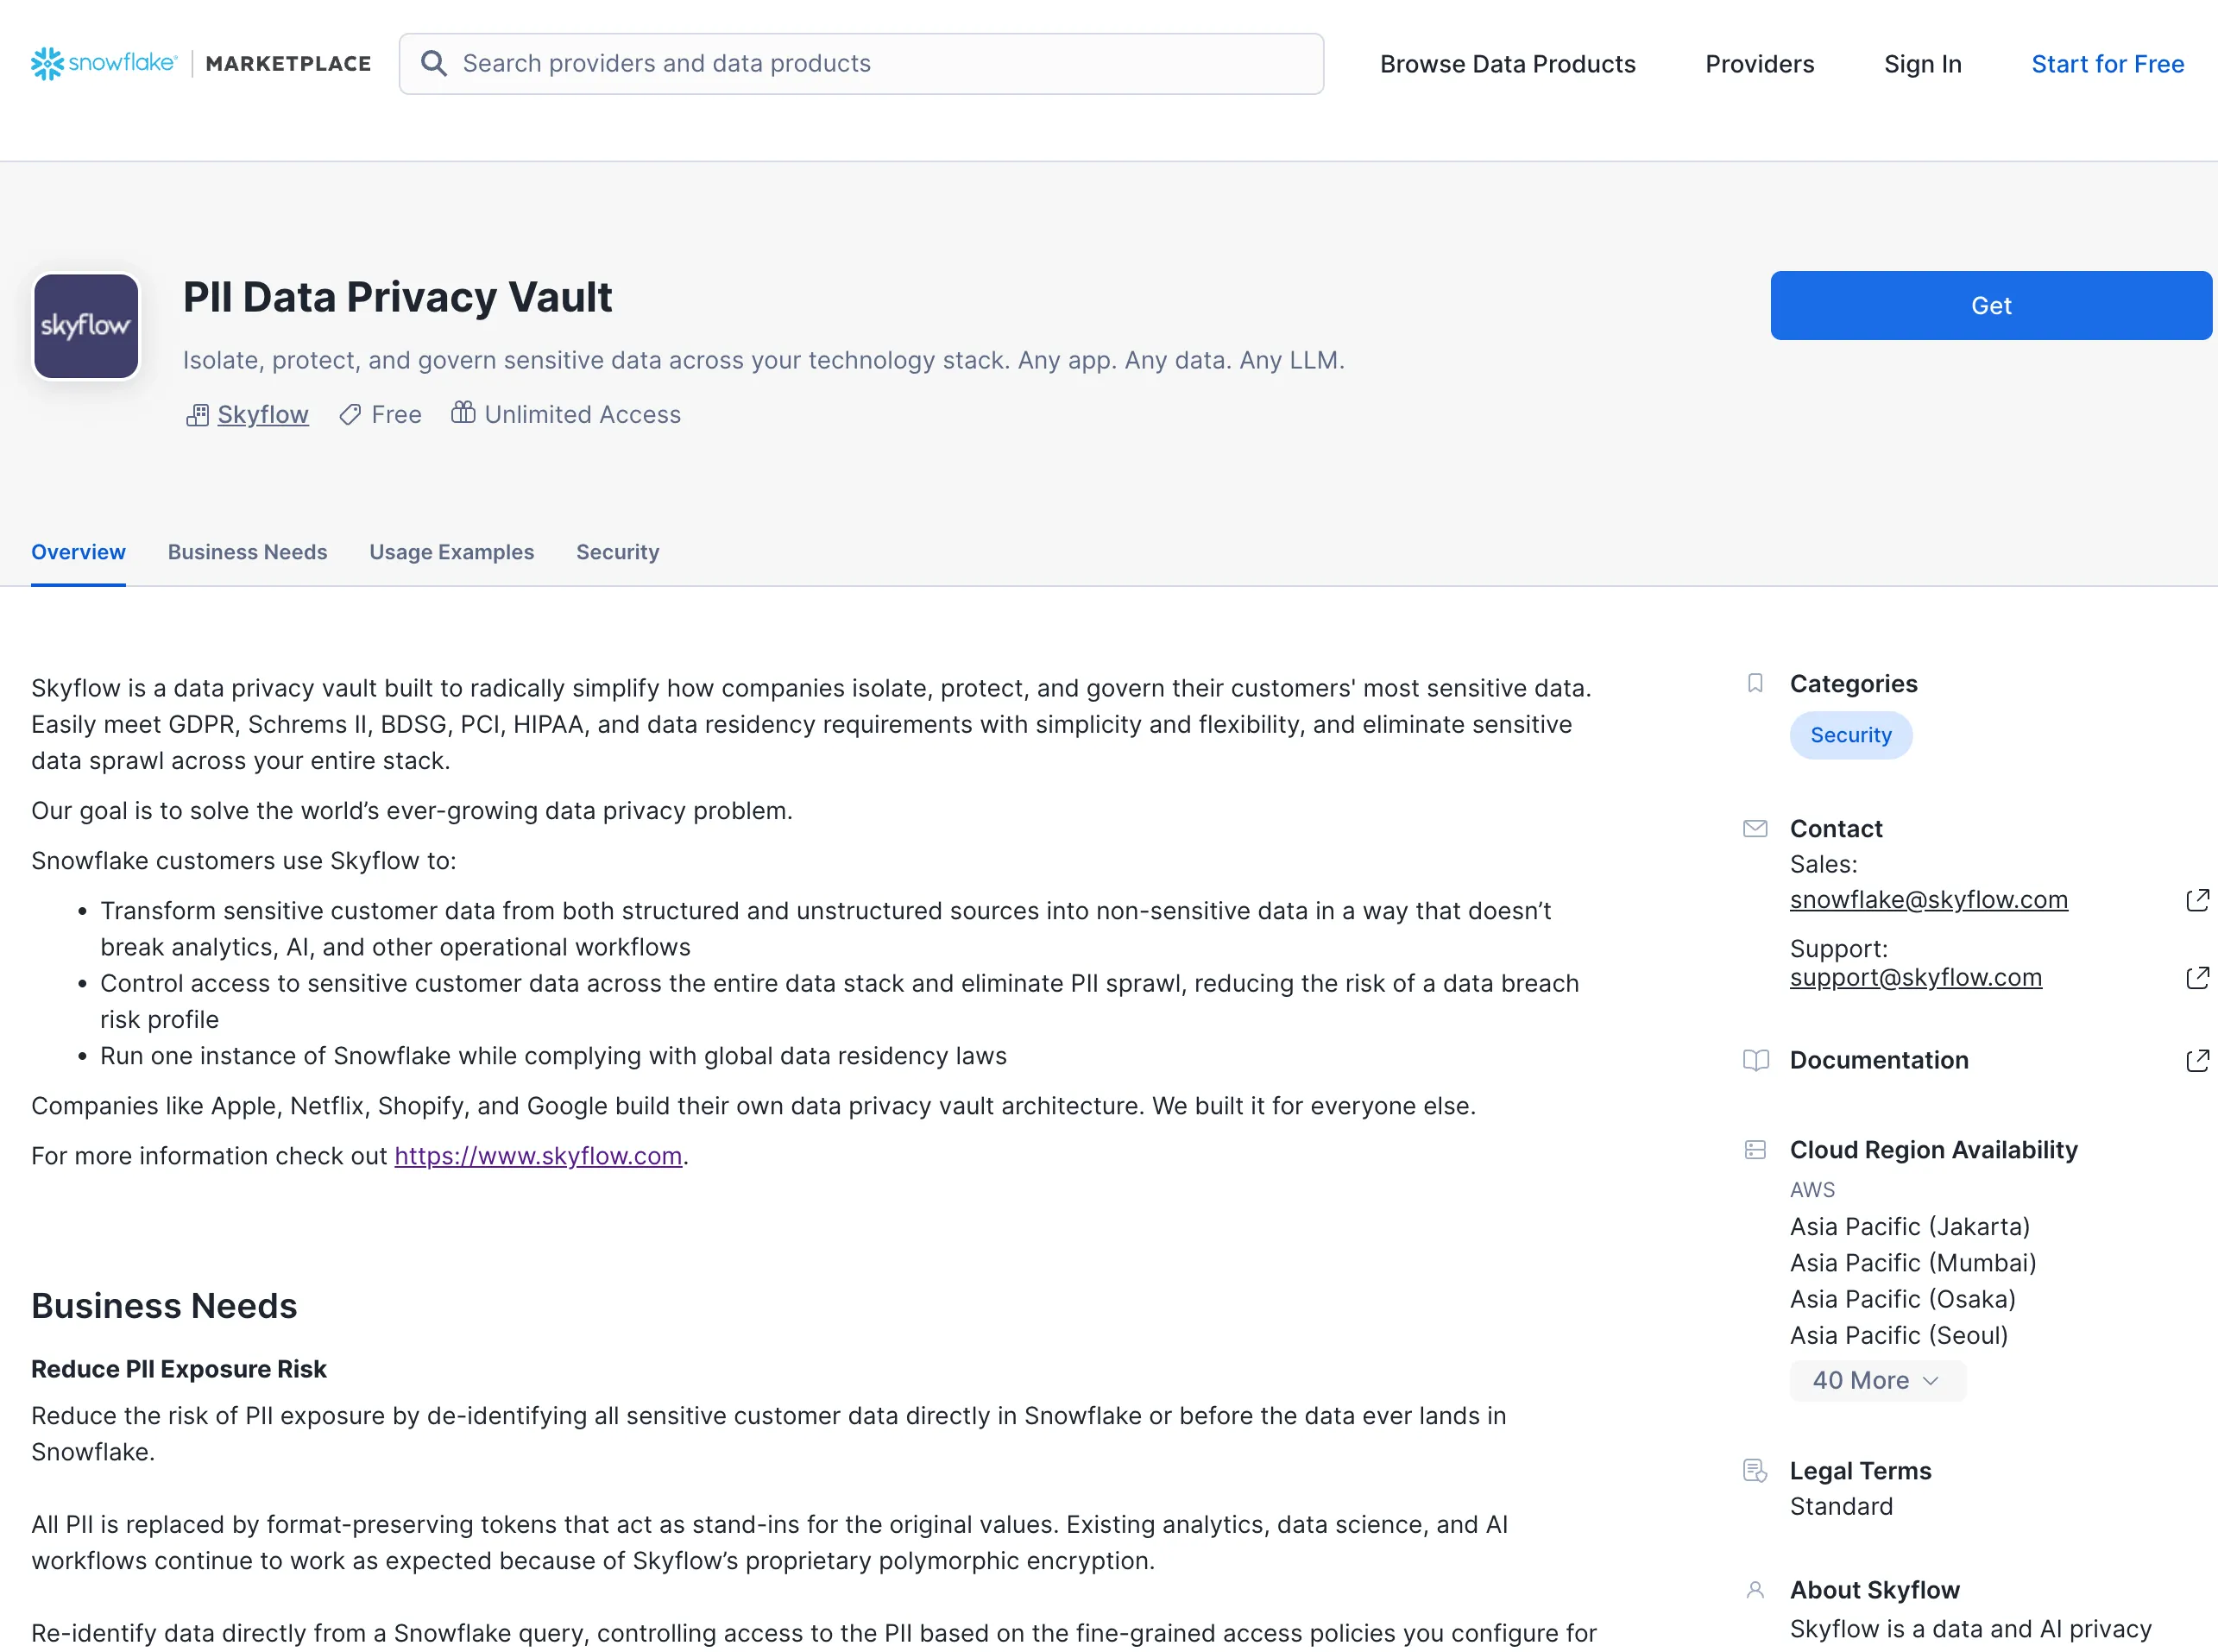The width and height of the screenshot is (2218, 1652).
Task: Open the Skyflow provider link
Action: pos(262,414)
